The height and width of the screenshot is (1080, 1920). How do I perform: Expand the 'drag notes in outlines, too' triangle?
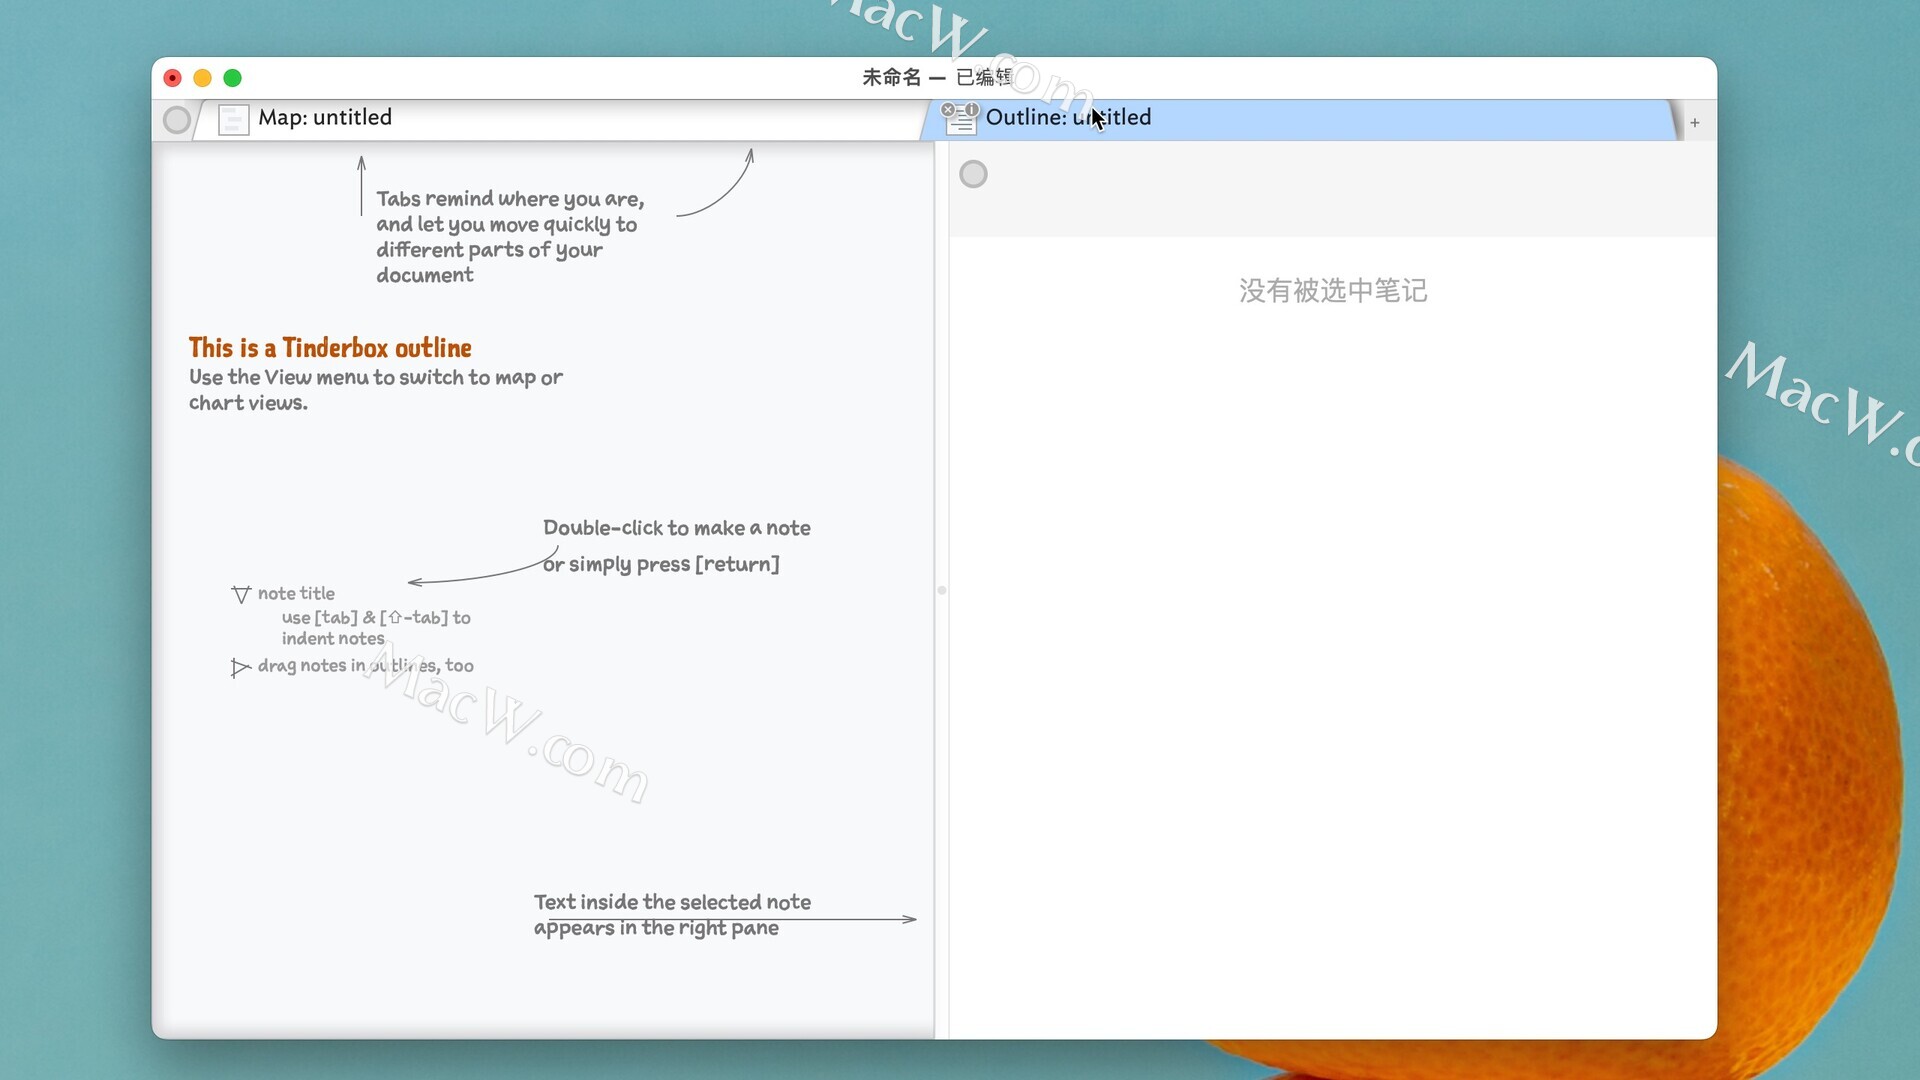(240, 667)
